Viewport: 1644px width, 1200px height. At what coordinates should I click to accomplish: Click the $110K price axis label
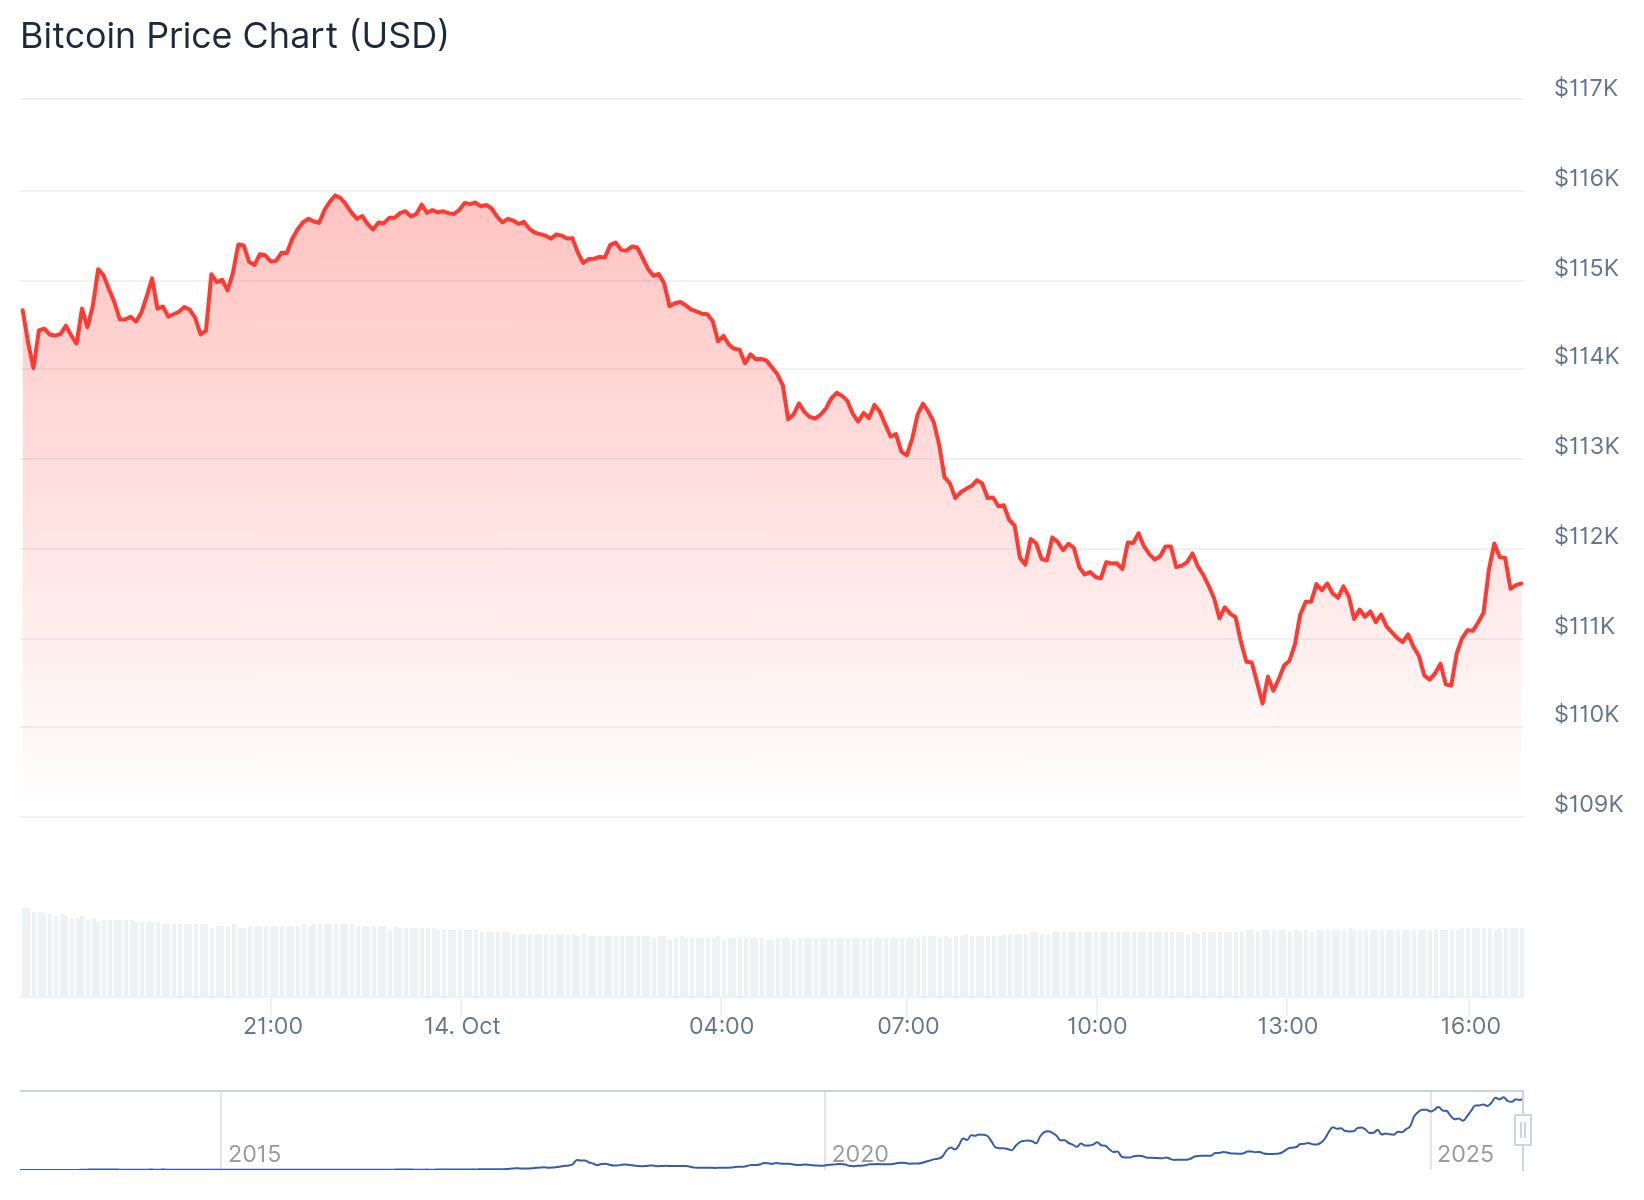click(x=1586, y=714)
